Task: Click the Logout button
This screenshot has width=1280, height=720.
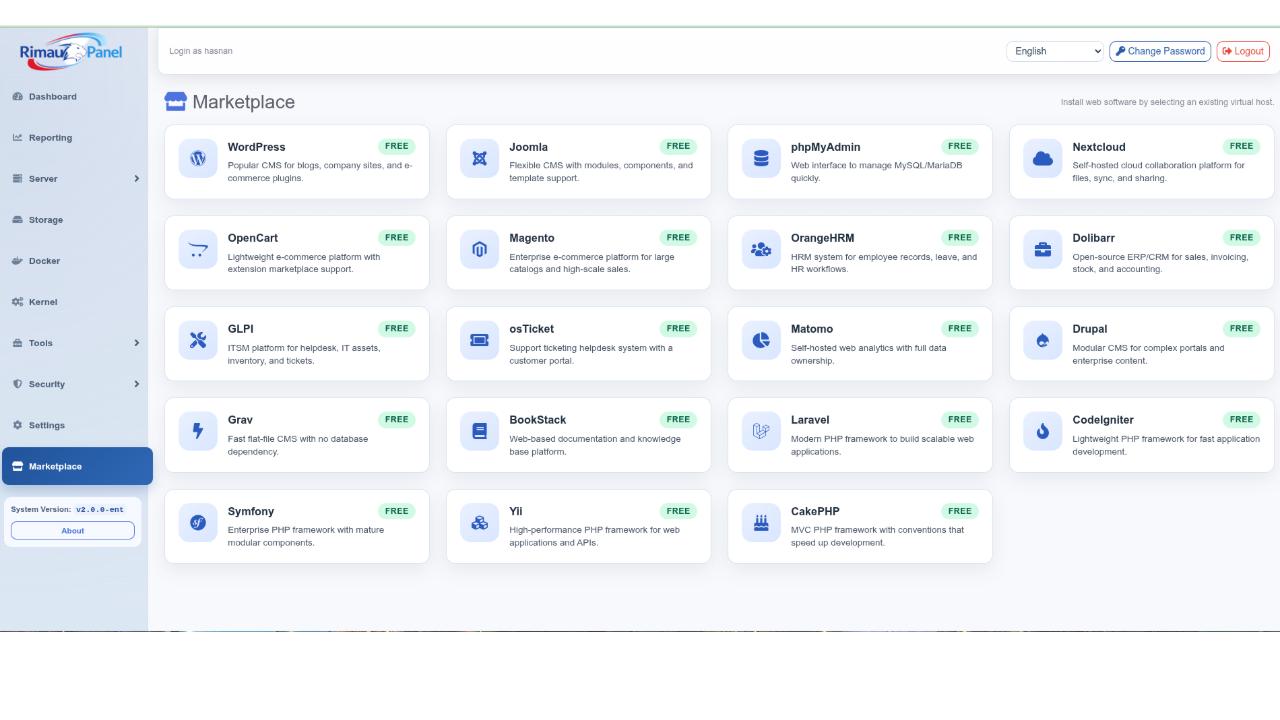Action: pyautogui.click(x=1243, y=51)
